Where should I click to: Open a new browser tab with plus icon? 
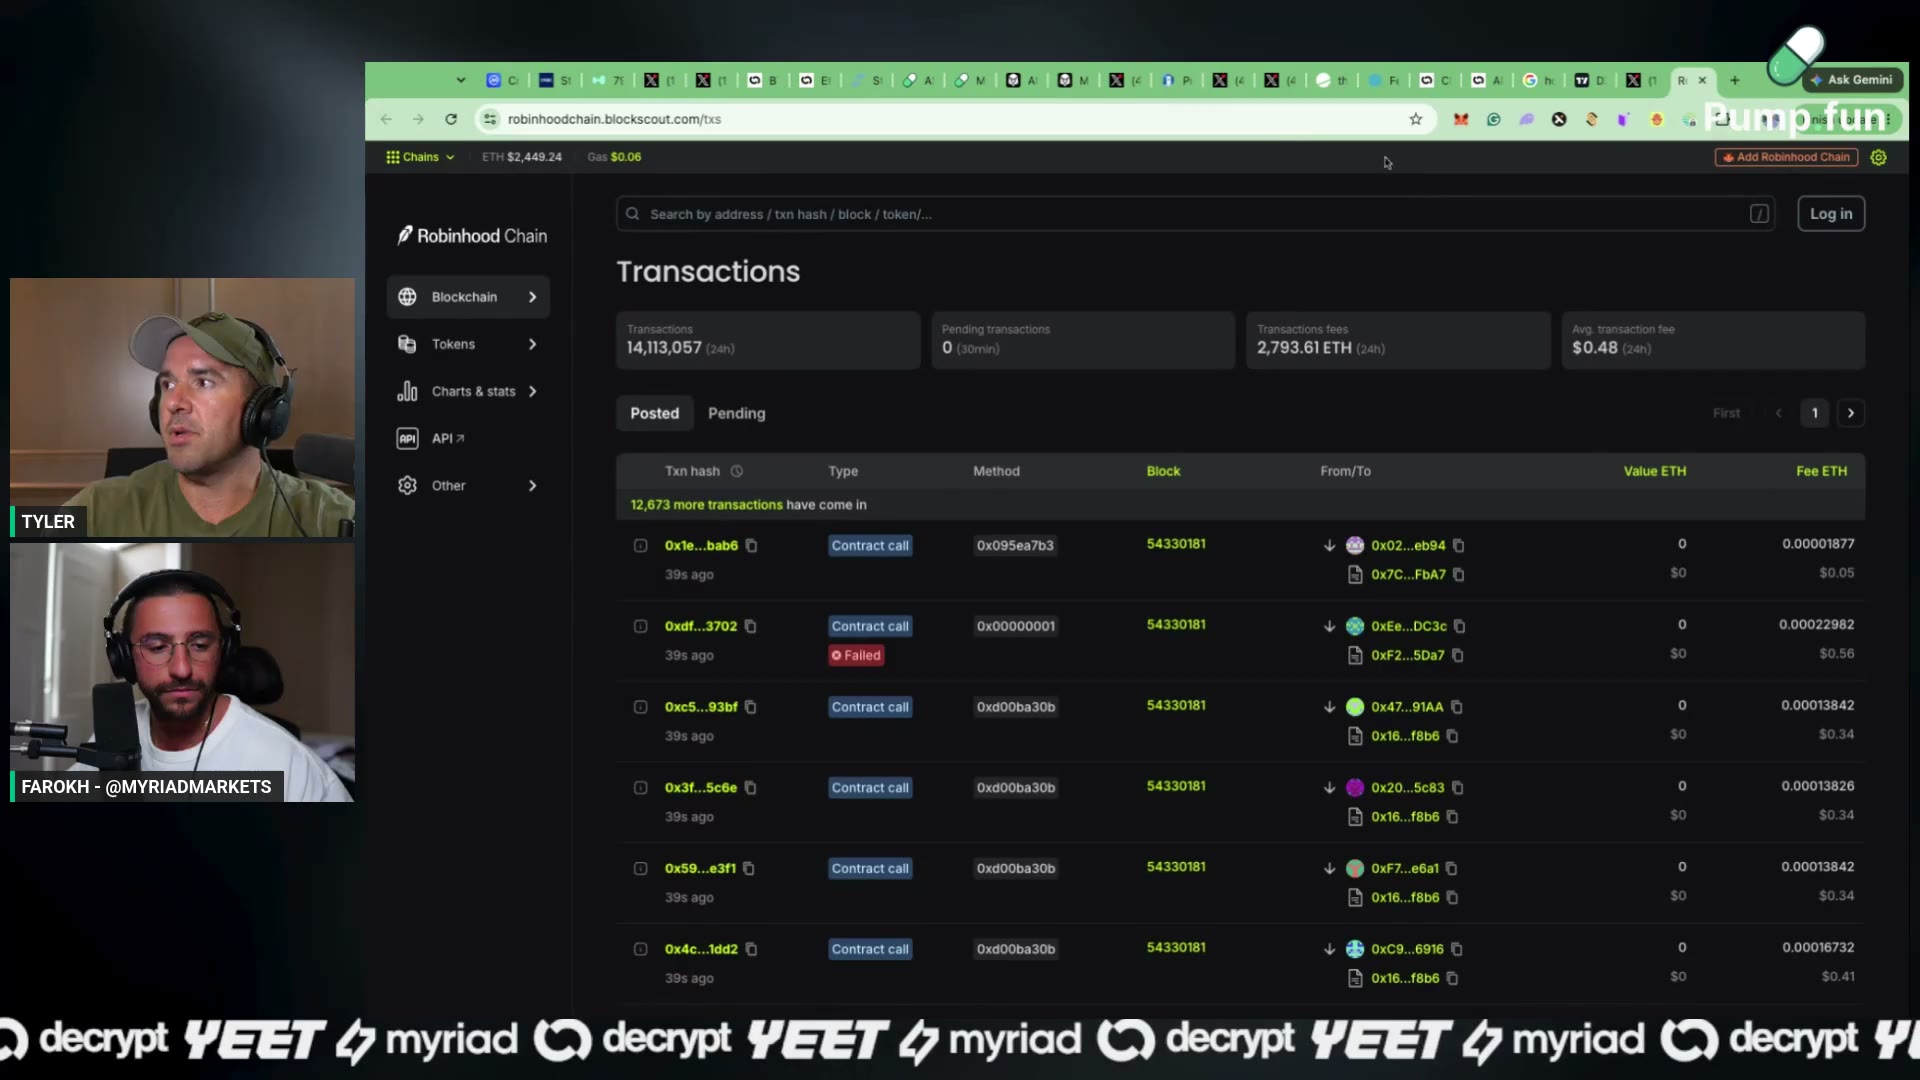click(x=1735, y=80)
